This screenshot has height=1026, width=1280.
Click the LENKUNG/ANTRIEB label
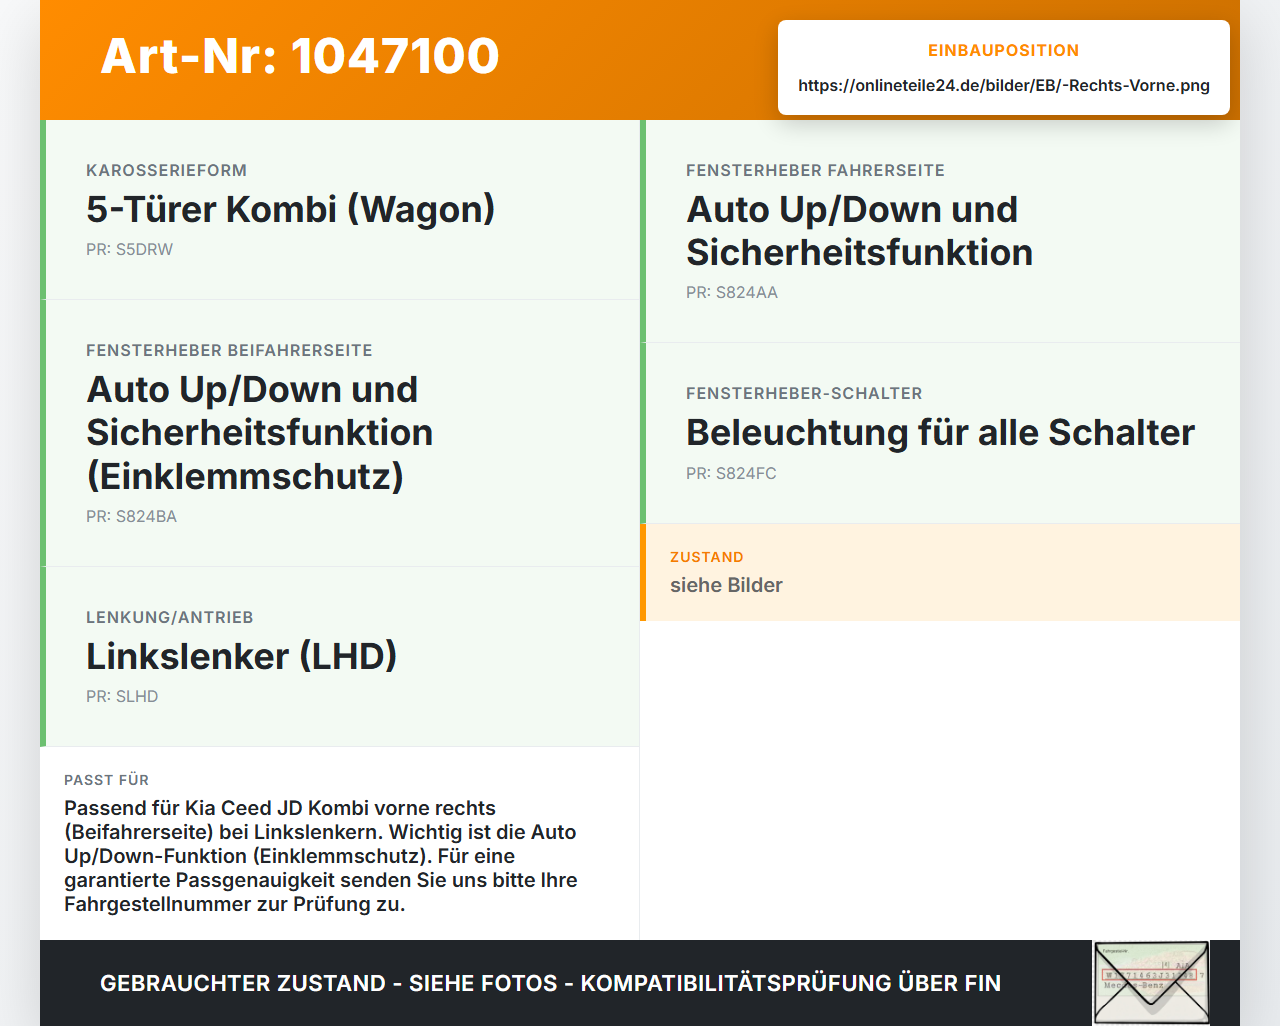tap(170, 618)
